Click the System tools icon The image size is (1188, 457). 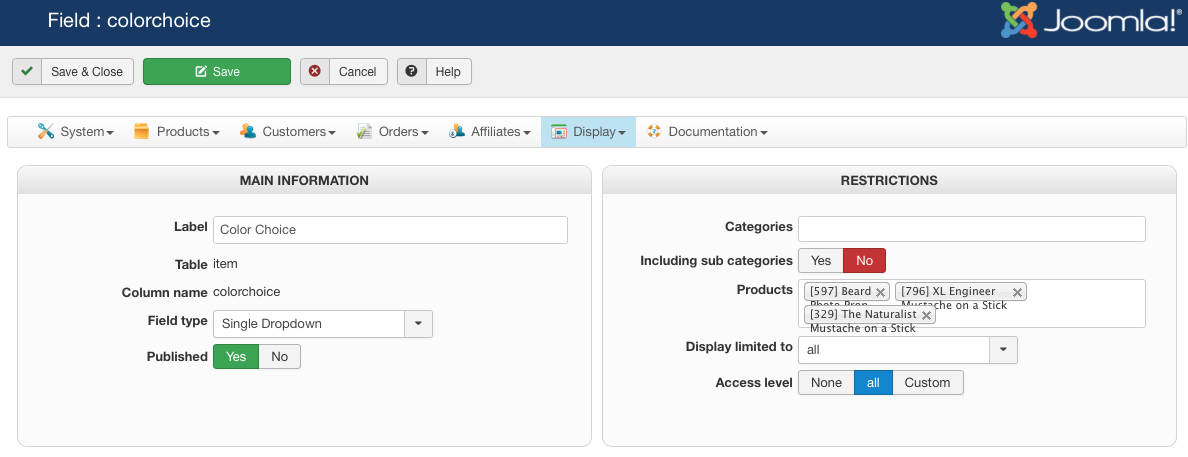46,132
